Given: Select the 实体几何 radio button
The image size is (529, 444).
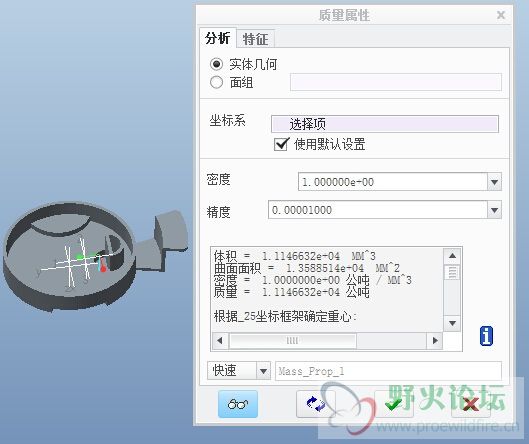Looking at the screenshot, I should [216, 64].
